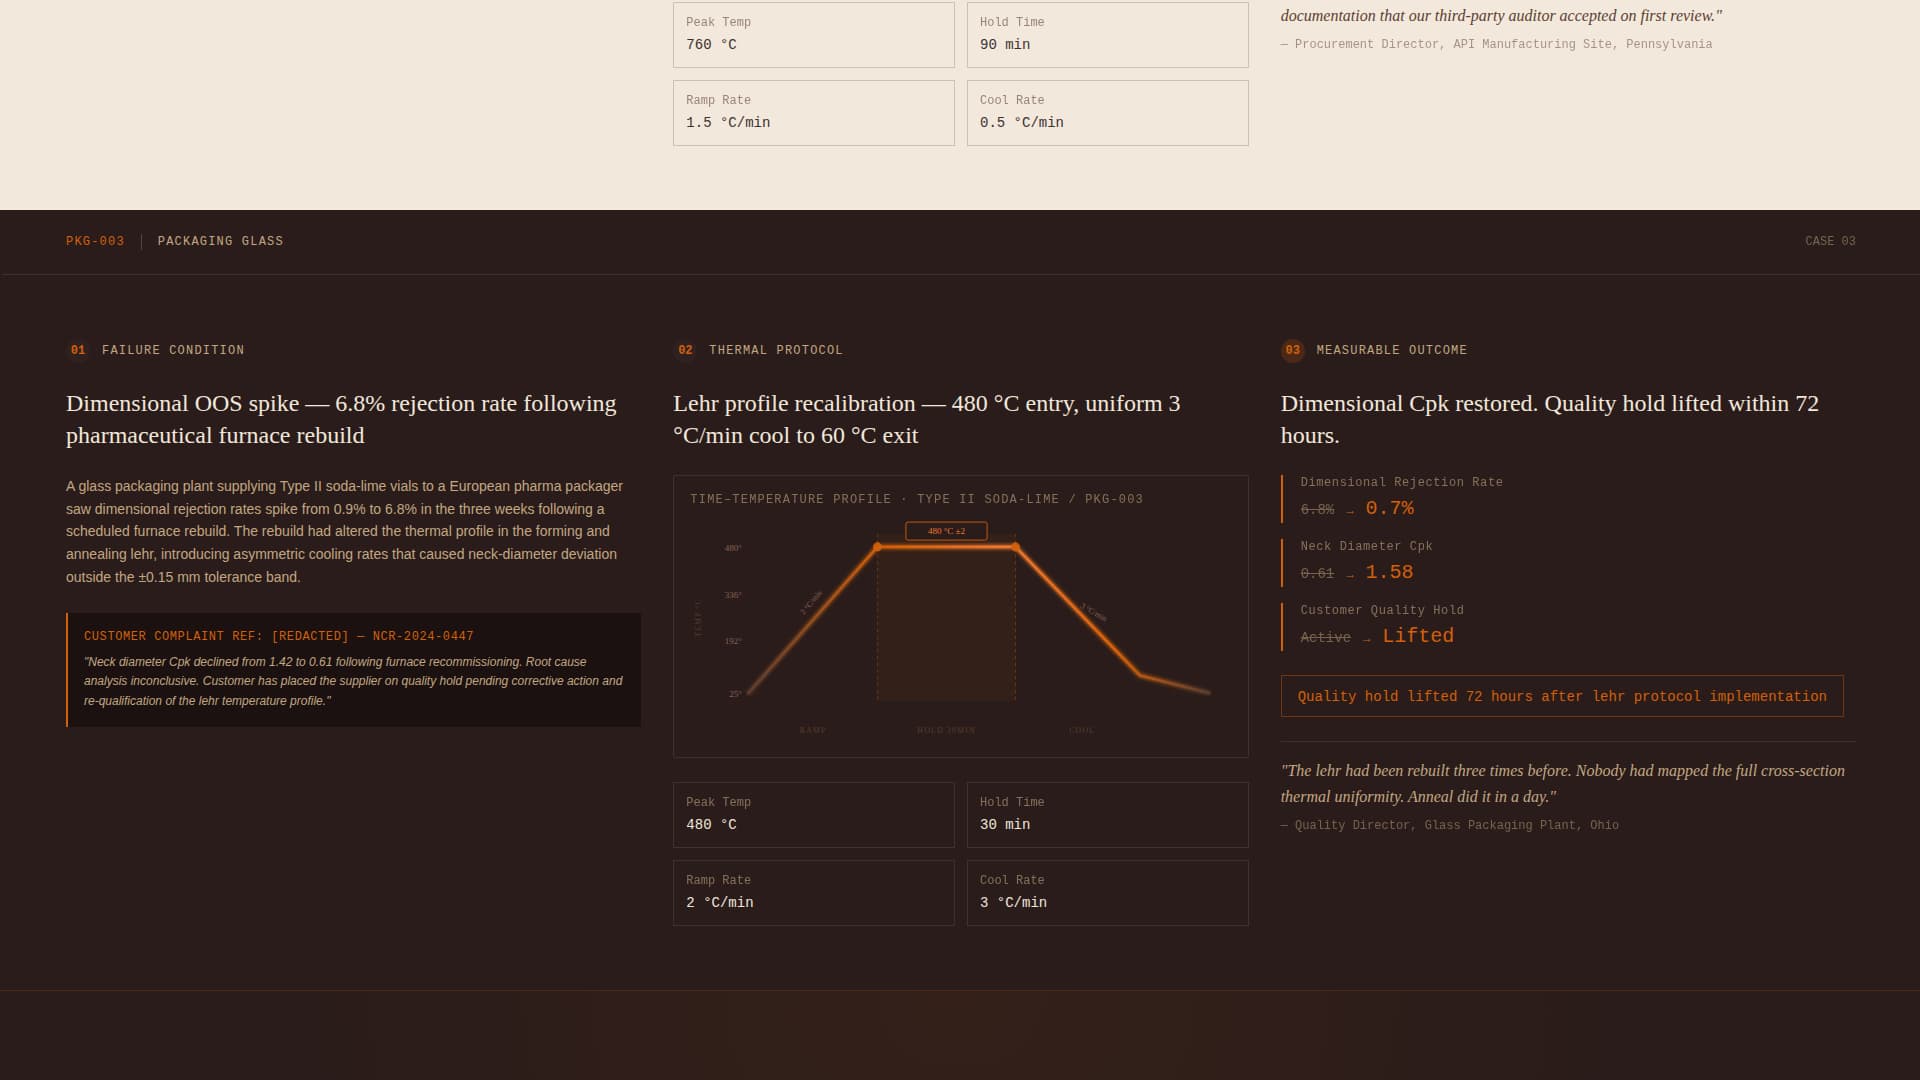Toggle the Neck Diameter Cpk 1.58 metric

pos(1394,571)
